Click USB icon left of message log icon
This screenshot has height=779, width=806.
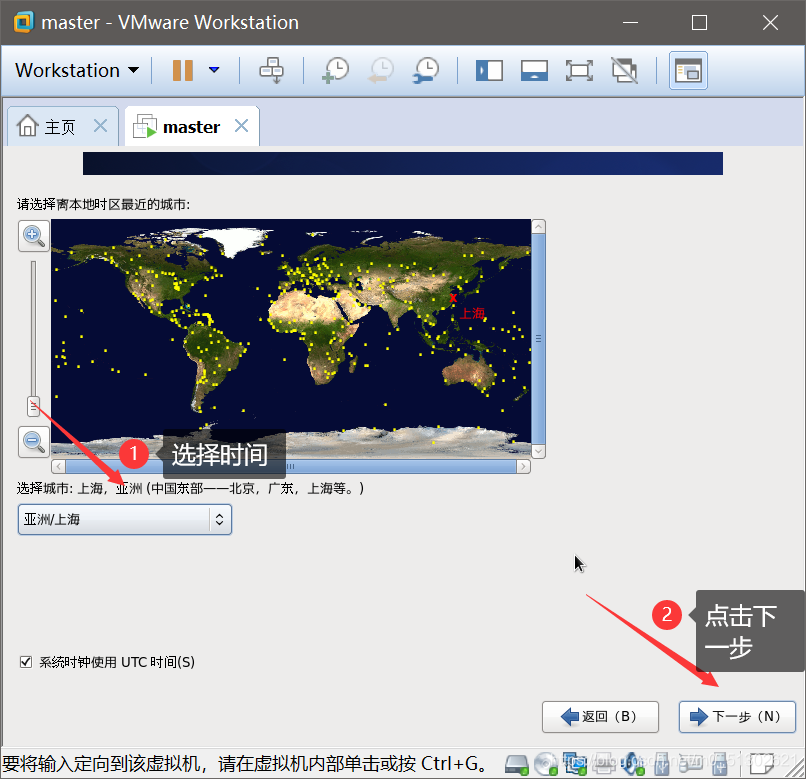[x=720, y=764]
